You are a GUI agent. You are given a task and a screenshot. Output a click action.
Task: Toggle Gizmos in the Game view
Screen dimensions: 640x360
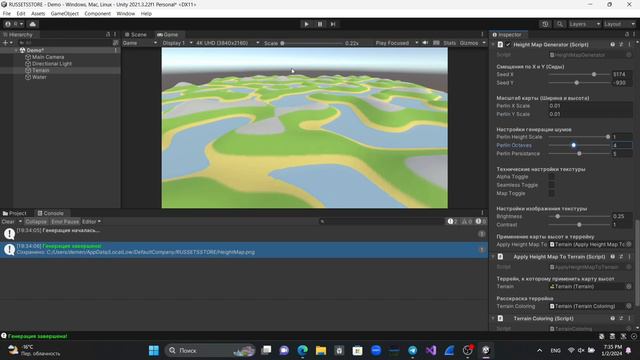pos(469,43)
